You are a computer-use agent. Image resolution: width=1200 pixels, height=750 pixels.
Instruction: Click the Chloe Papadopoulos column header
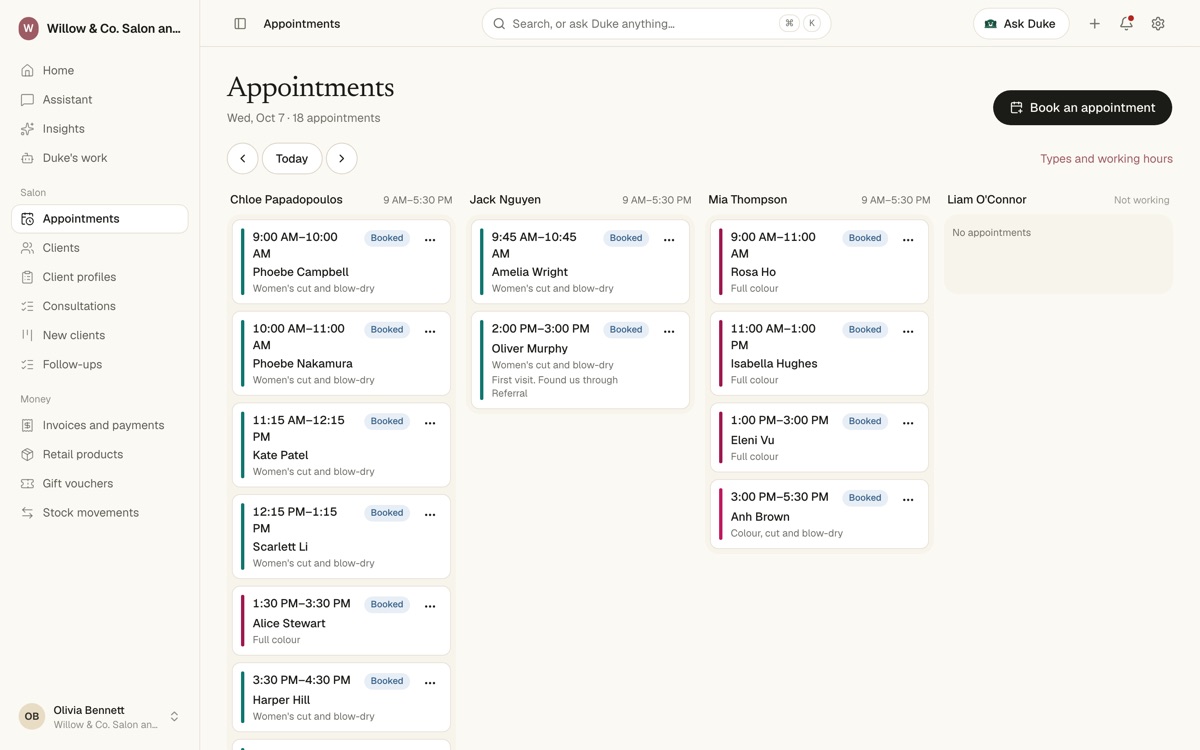(286, 200)
